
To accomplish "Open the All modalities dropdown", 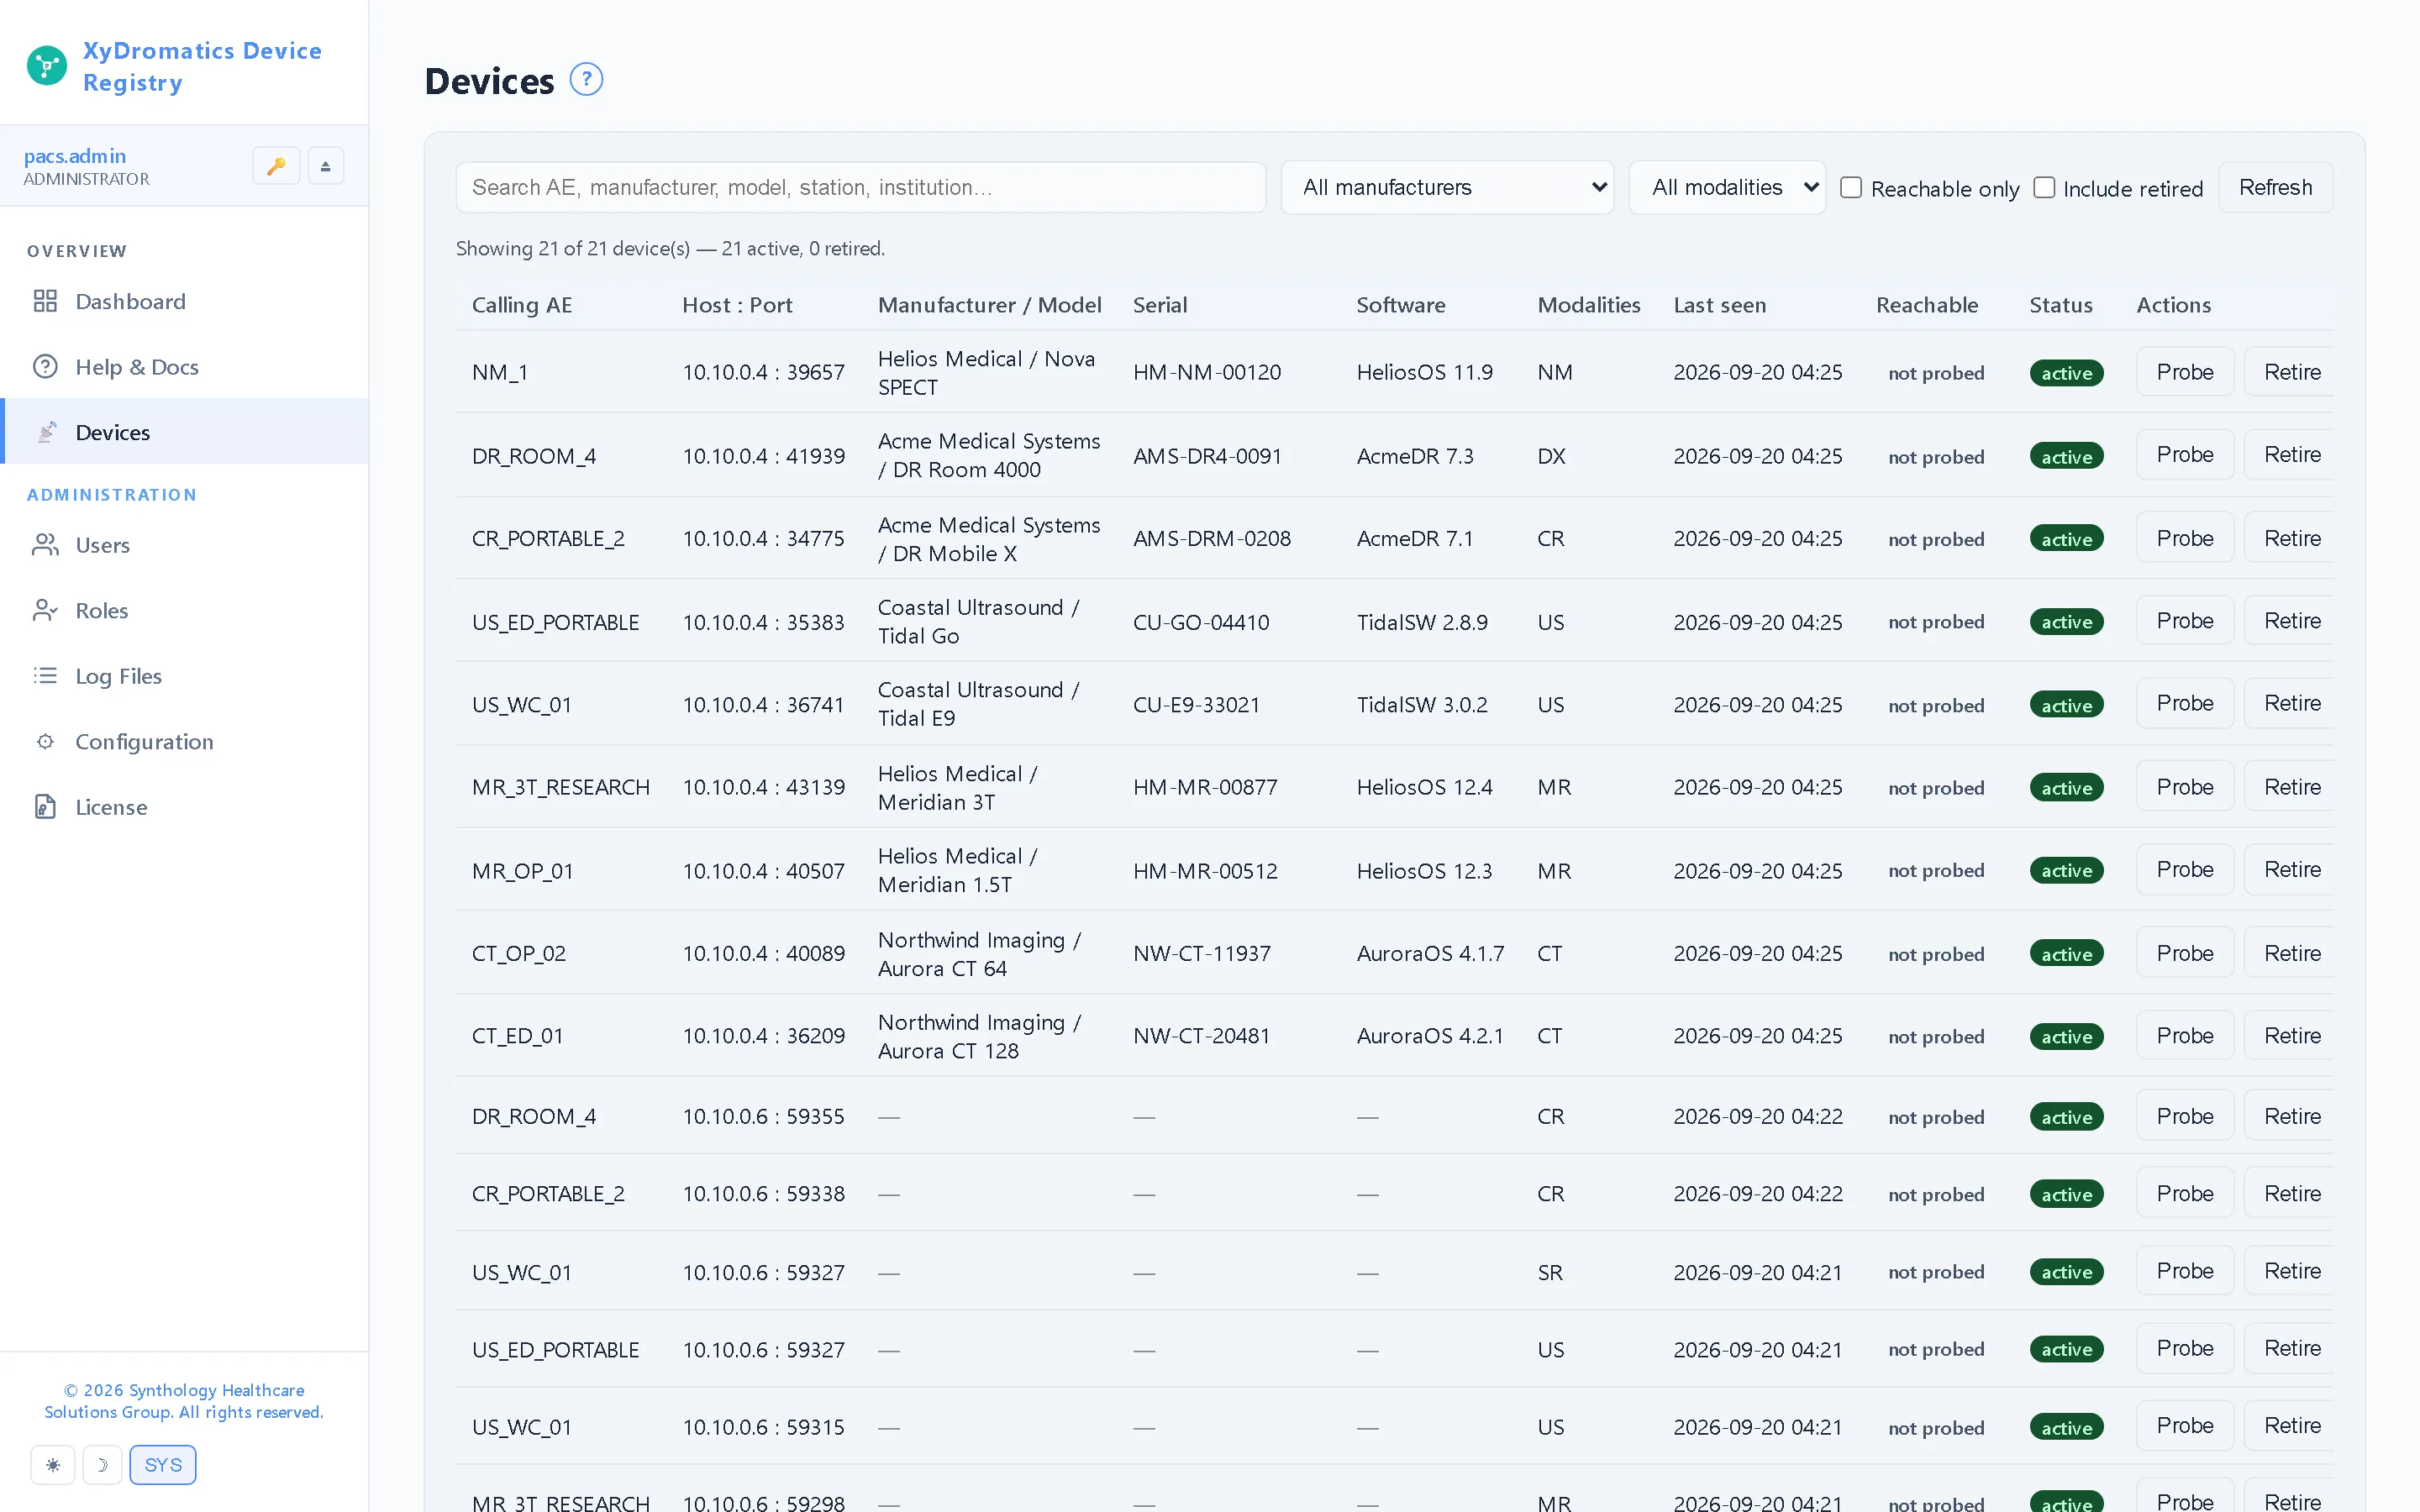I will coord(1727,187).
